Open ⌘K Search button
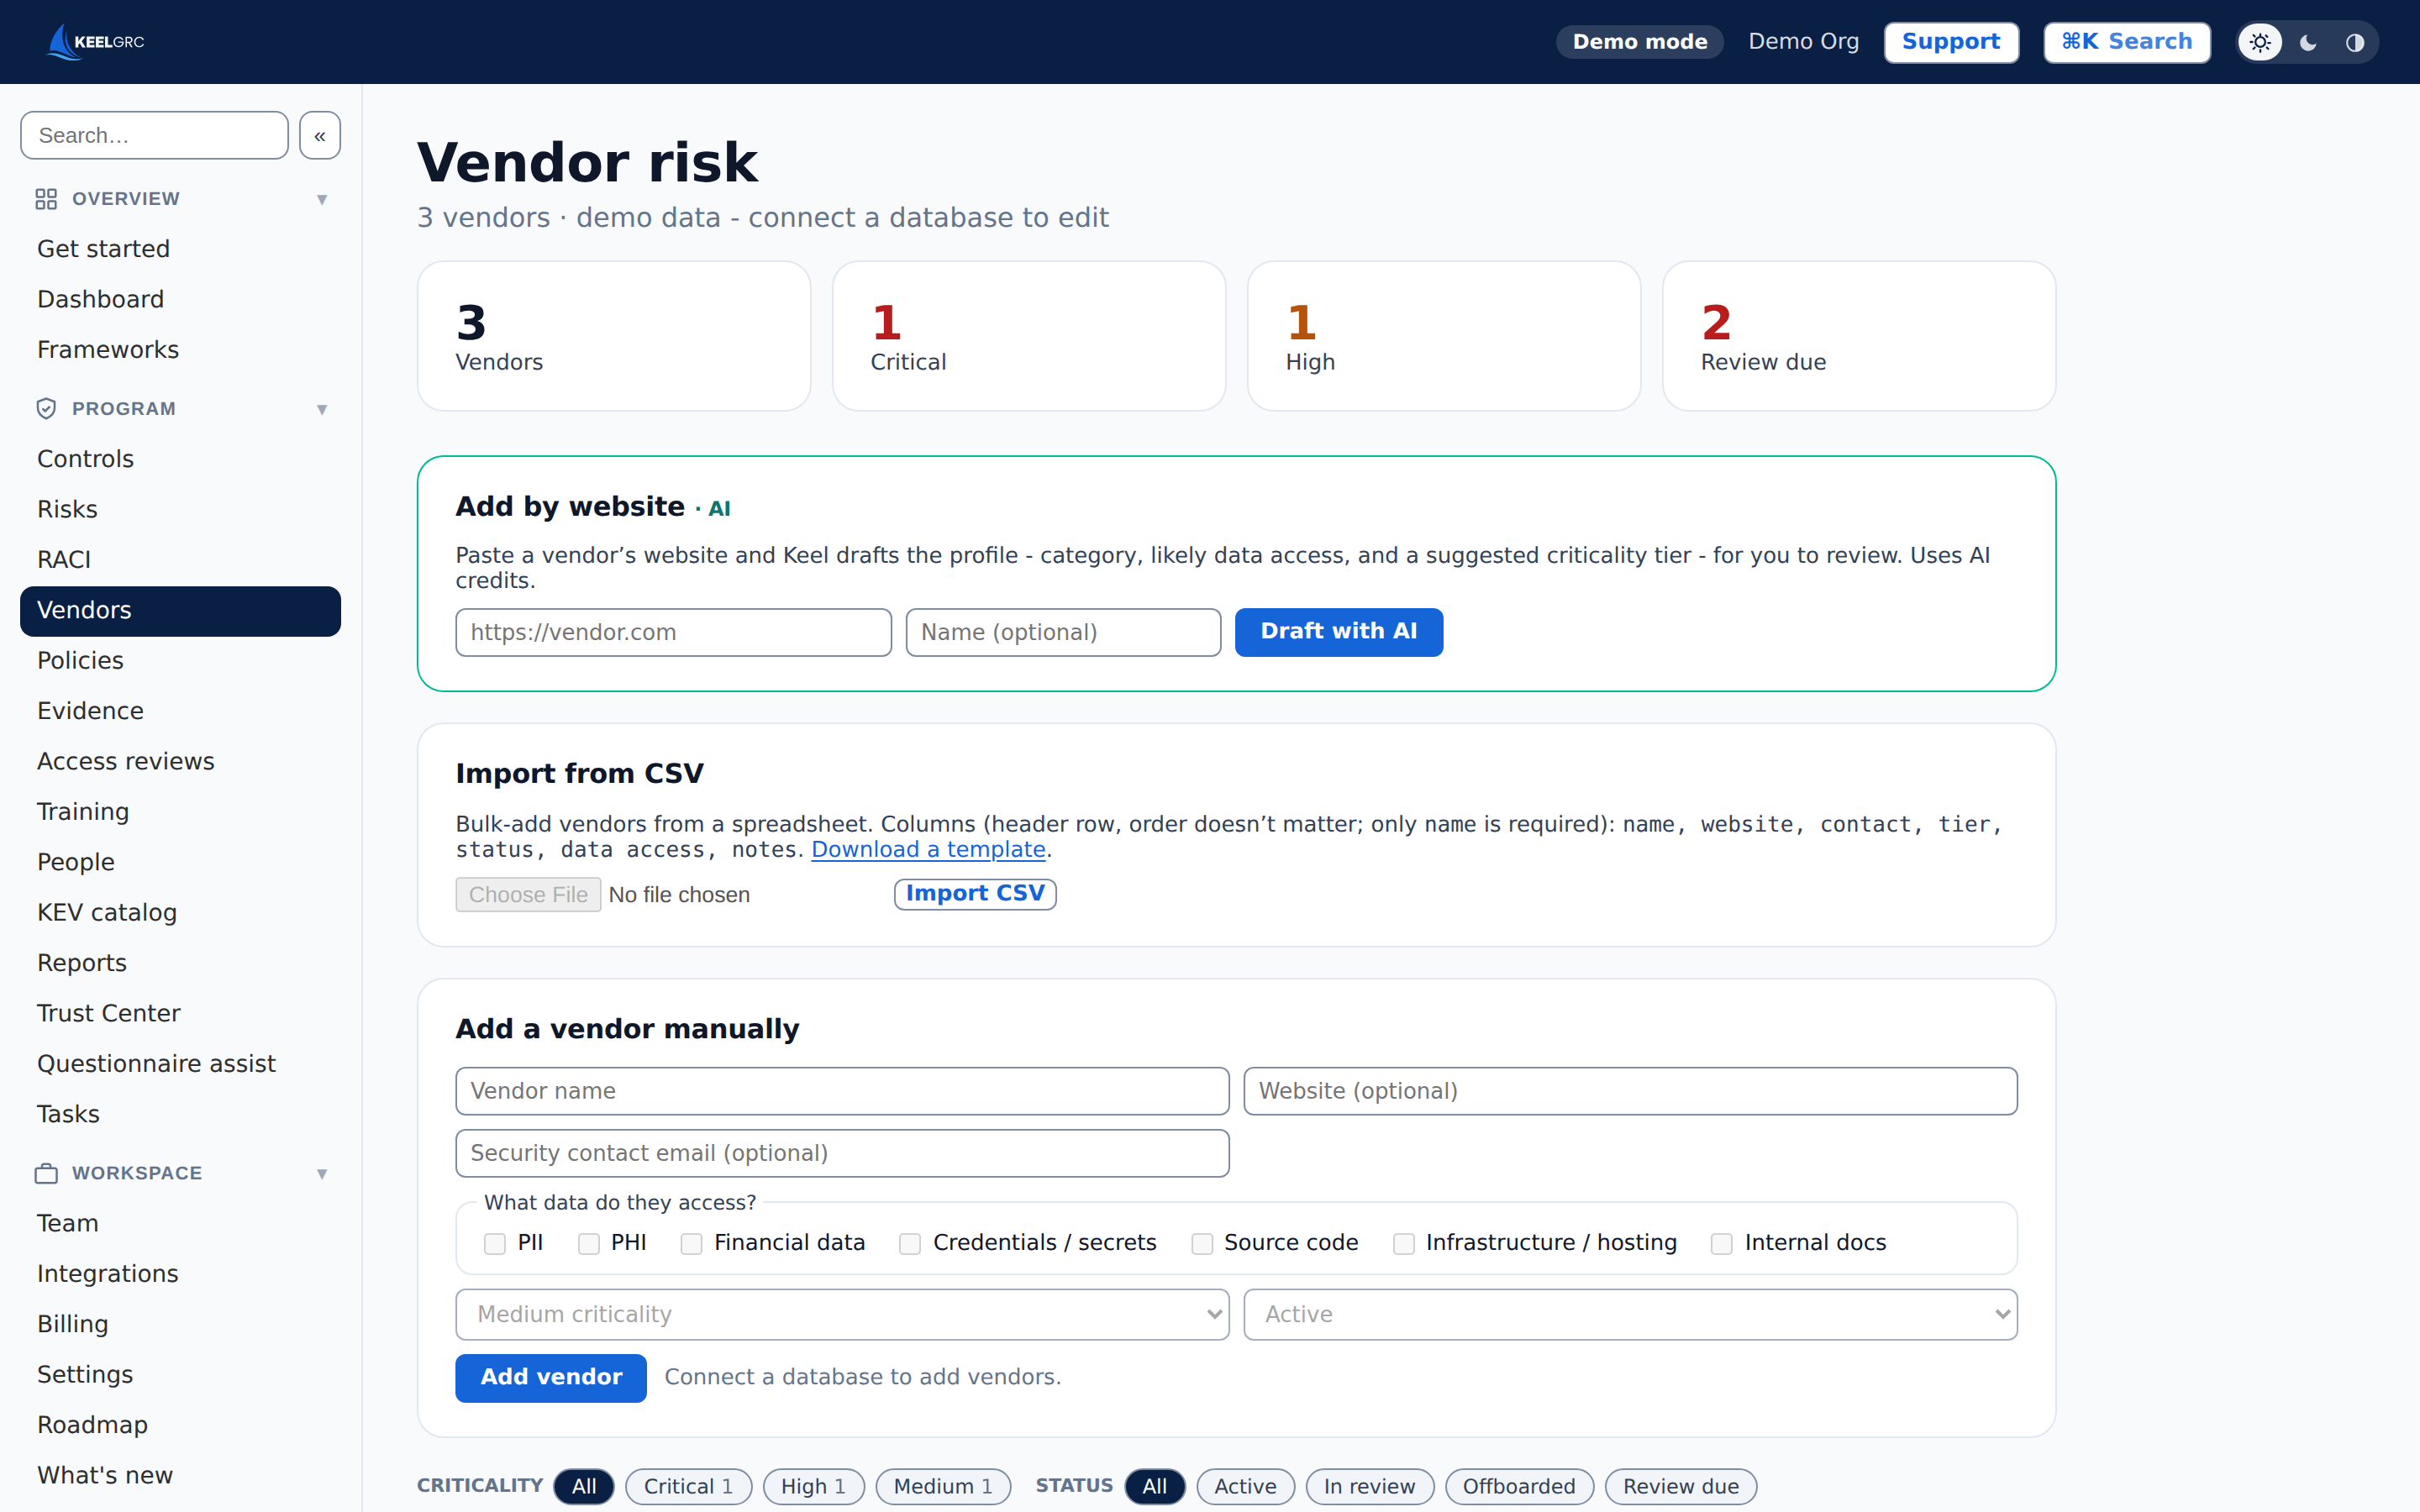 [2126, 42]
